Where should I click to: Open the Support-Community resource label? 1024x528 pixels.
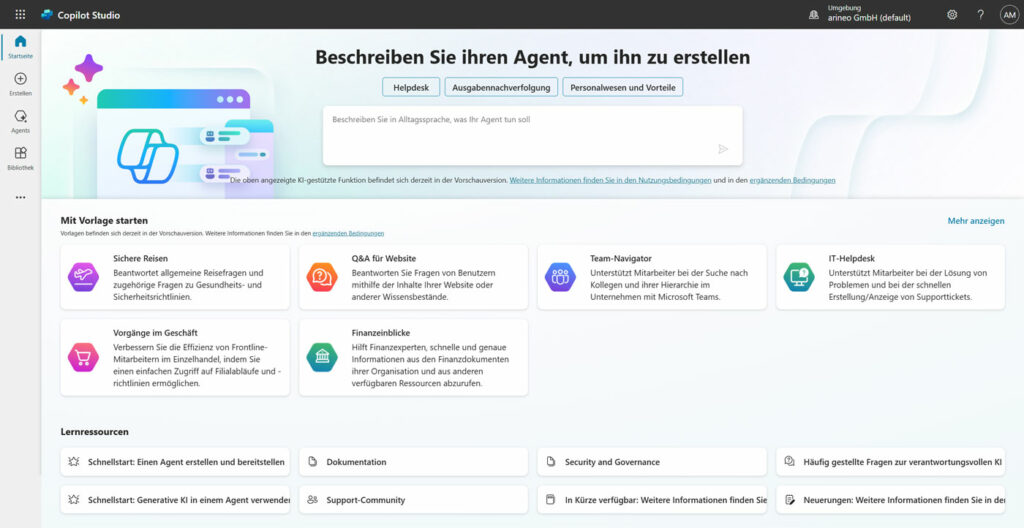[366, 500]
